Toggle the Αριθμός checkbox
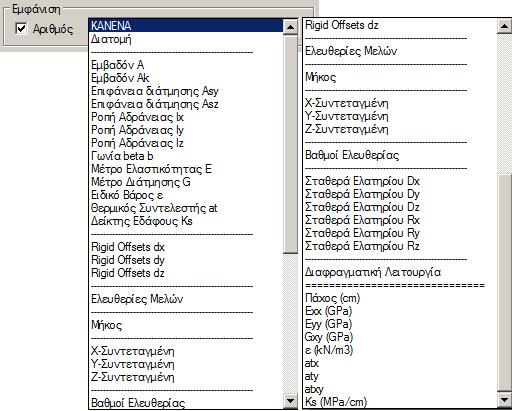 point(21,29)
